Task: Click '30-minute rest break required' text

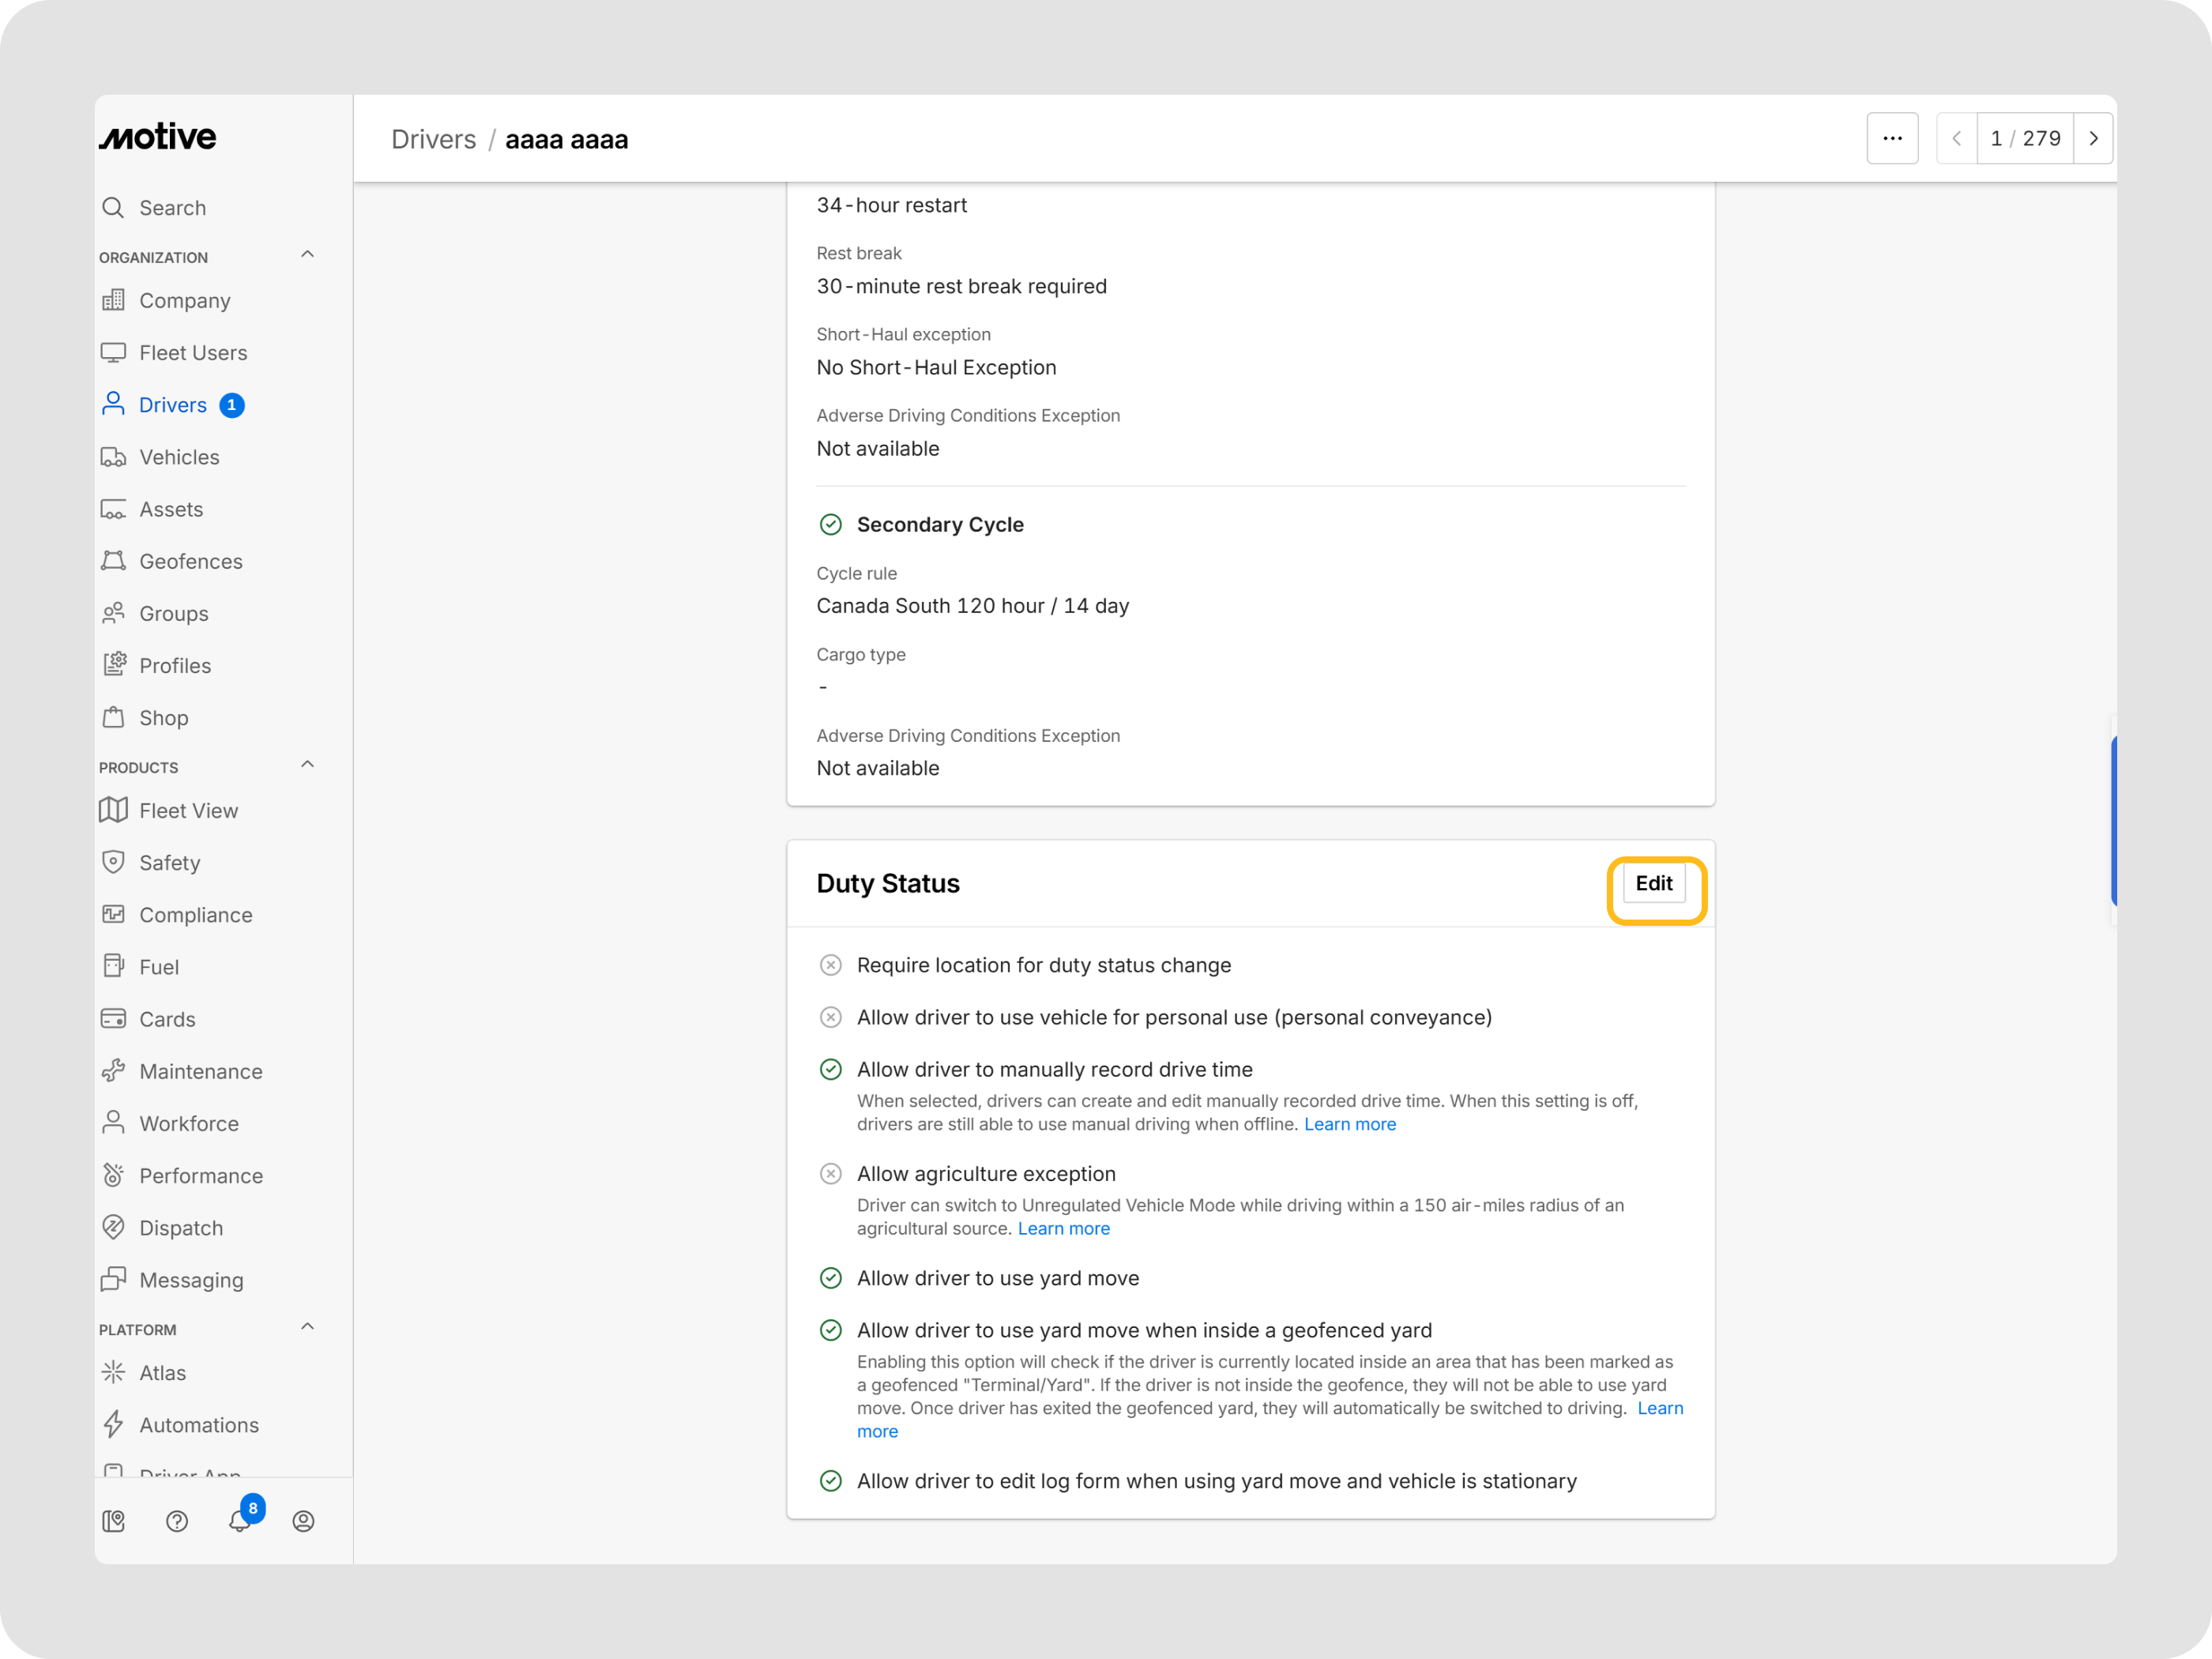Action: [961, 286]
